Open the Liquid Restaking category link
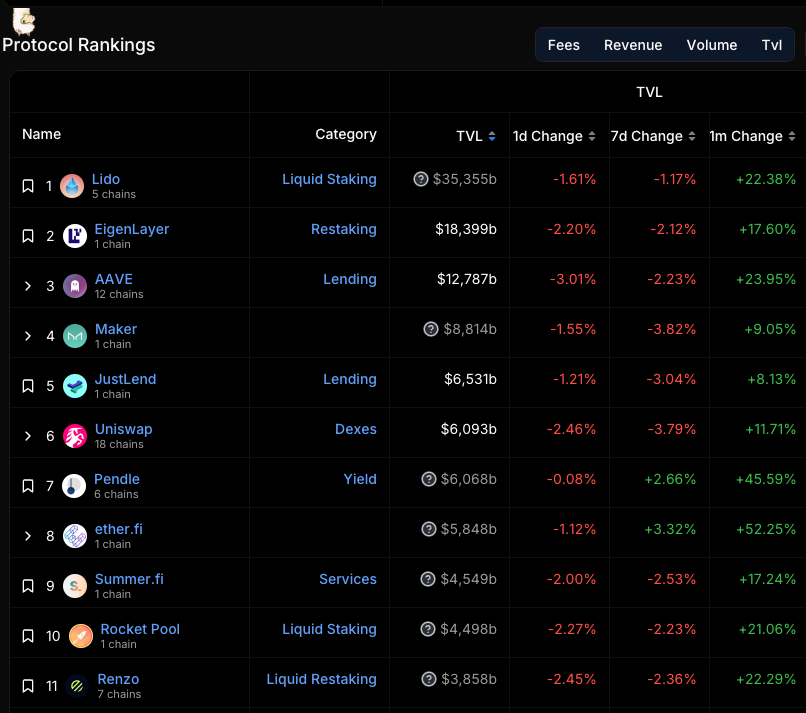This screenshot has width=806, height=713. pos(321,680)
